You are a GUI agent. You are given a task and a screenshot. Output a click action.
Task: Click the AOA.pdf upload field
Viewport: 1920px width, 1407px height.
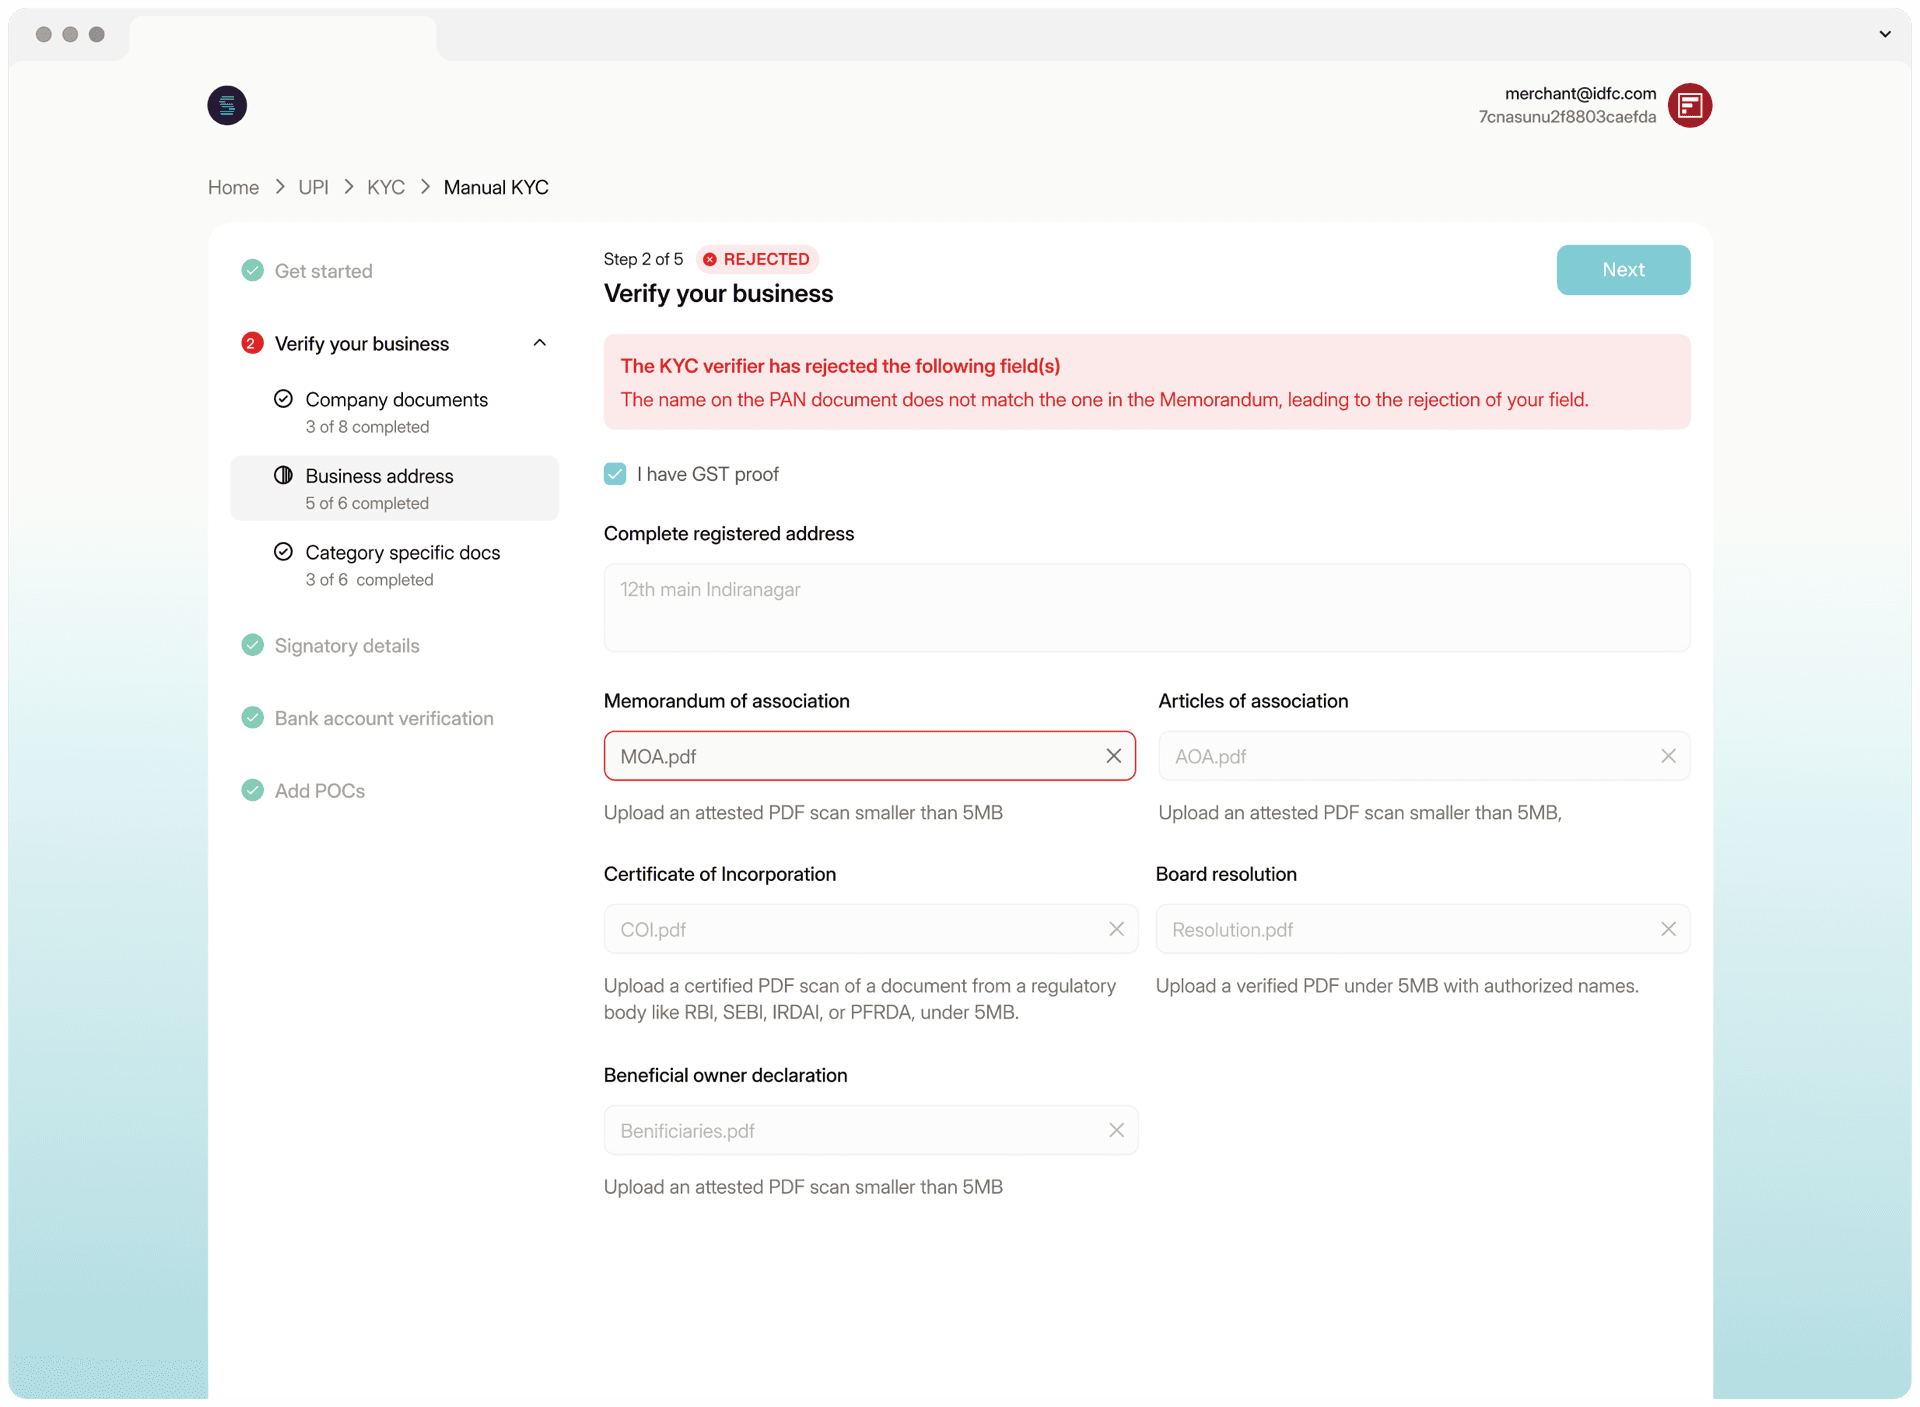point(1424,756)
